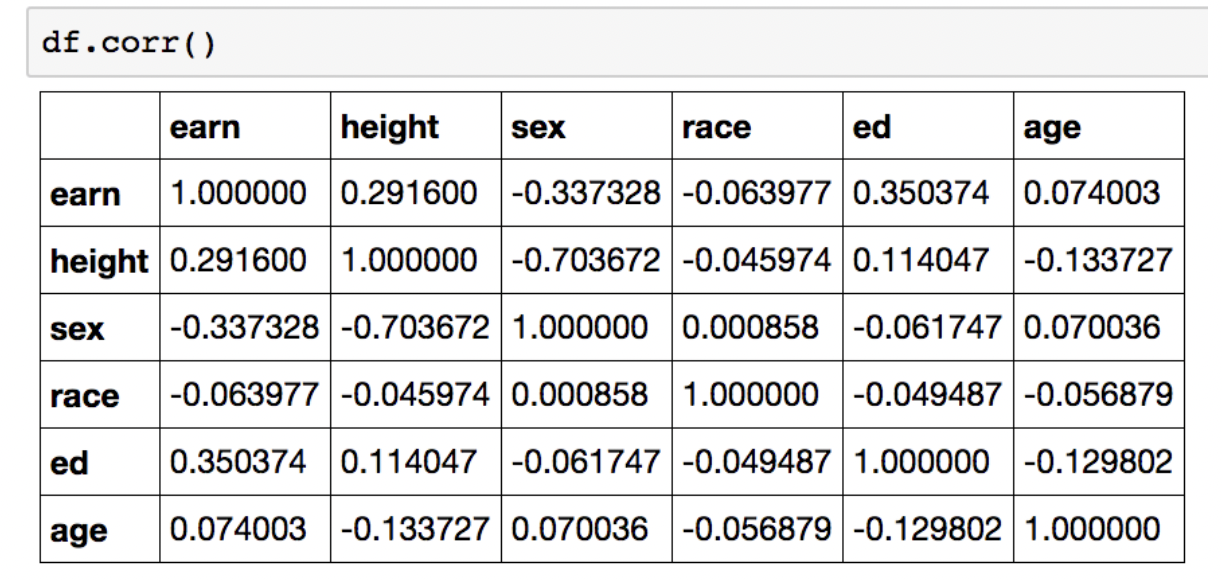Click 1.000000 in the earn row

pyautogui.click(x=241, y=192)
